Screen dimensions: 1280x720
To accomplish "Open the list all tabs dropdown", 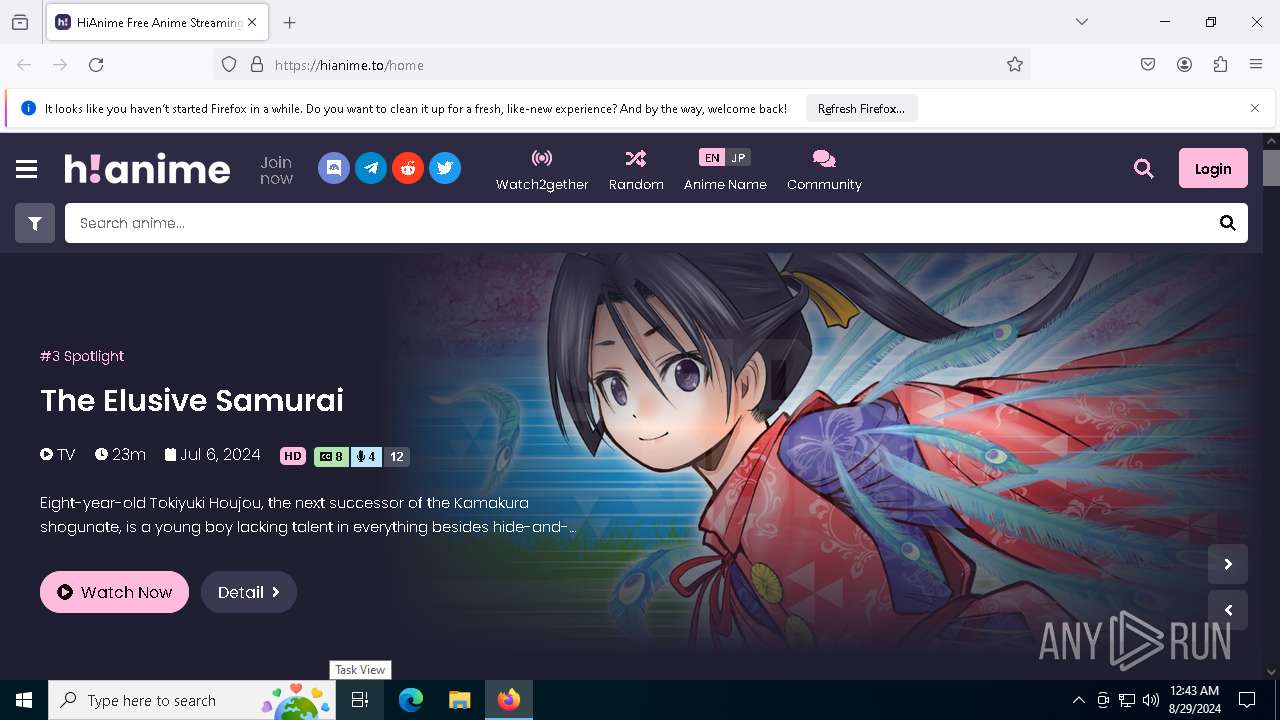I will (1082, 22).
